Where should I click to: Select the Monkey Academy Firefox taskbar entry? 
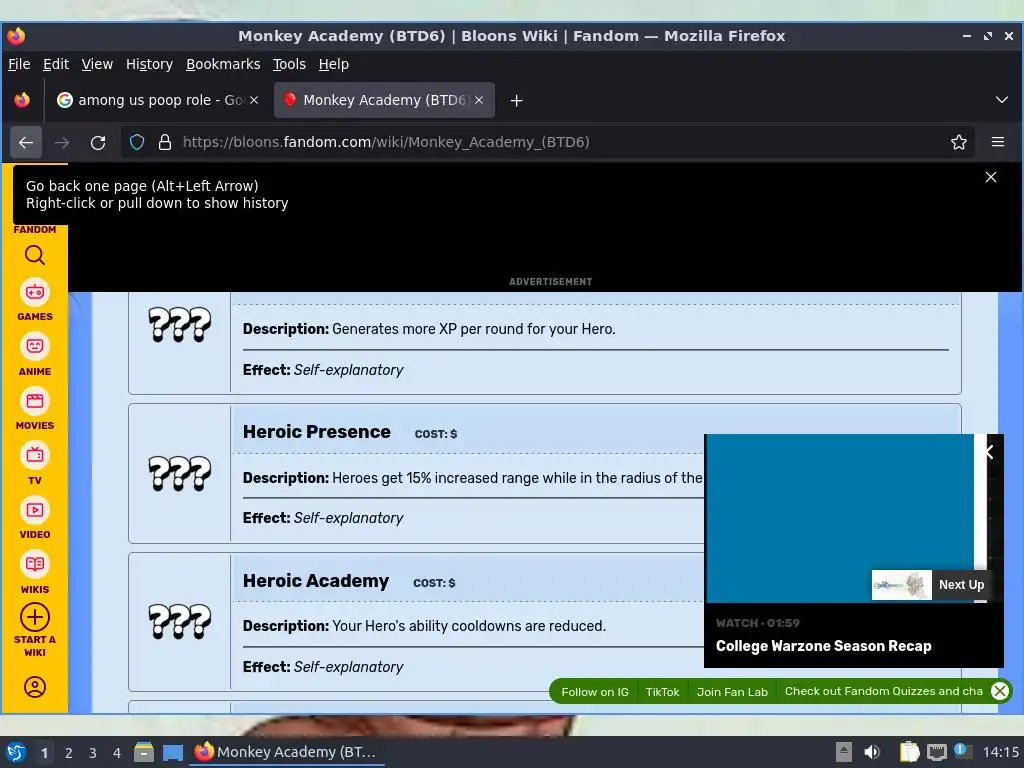point(287,752)
